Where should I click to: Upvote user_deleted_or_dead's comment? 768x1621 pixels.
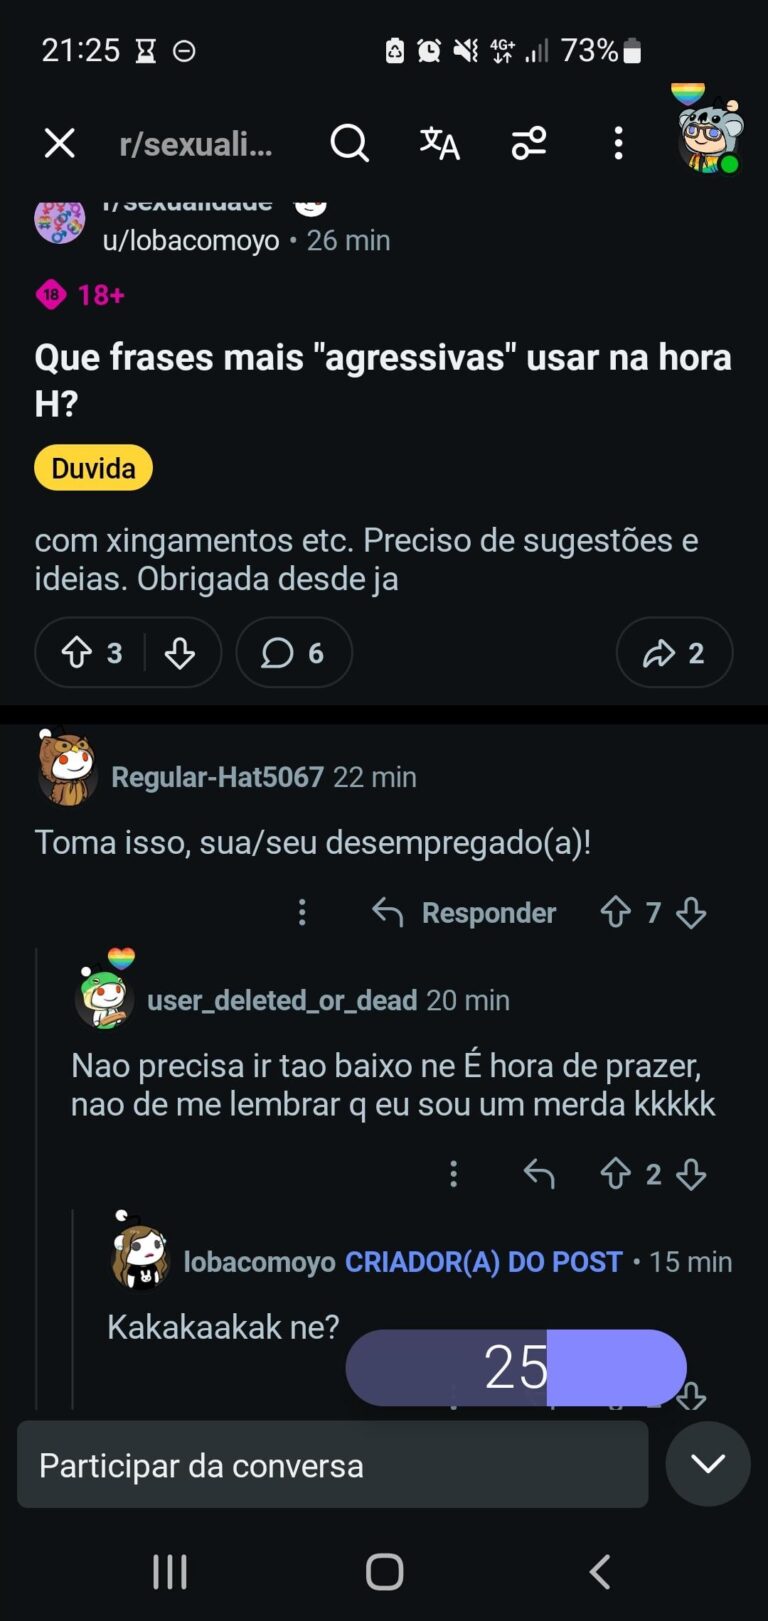(x=615, y=1173)
